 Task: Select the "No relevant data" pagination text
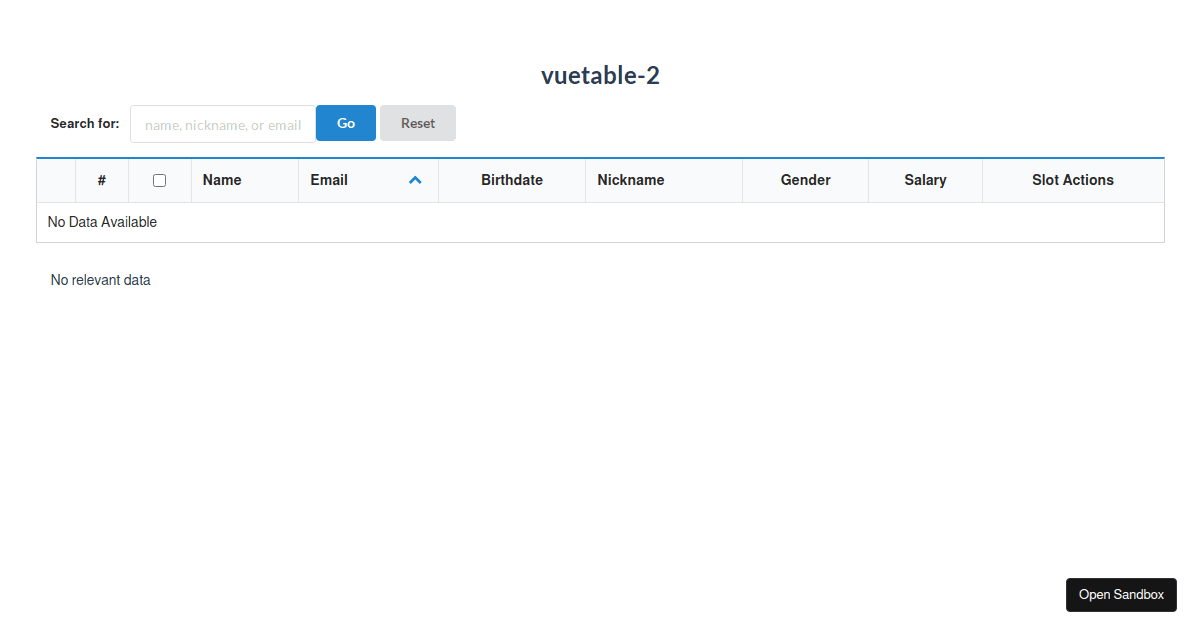coord(101,280)
